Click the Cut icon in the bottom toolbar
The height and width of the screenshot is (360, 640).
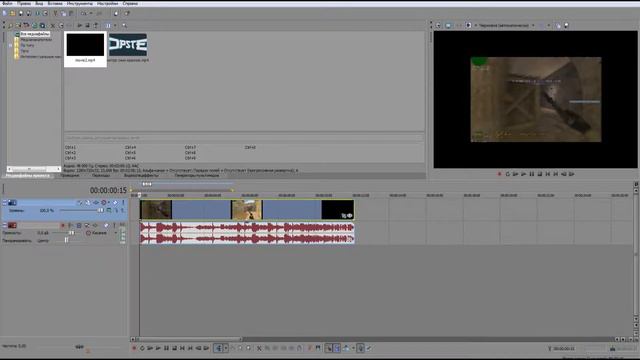(x=259, y=348)
